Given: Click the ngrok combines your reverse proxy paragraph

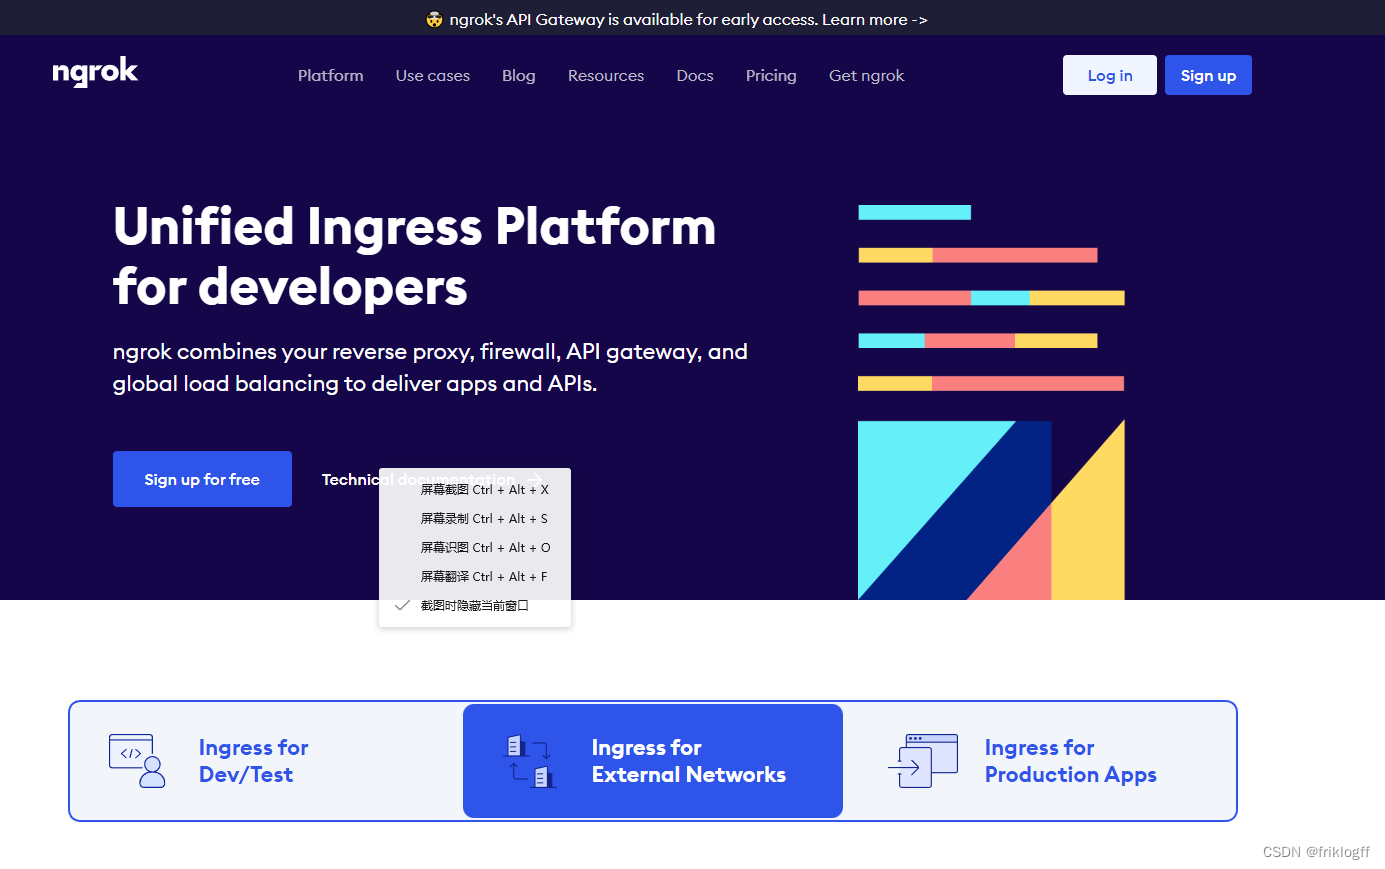Looking at the screenshot, I should [430, 367].
